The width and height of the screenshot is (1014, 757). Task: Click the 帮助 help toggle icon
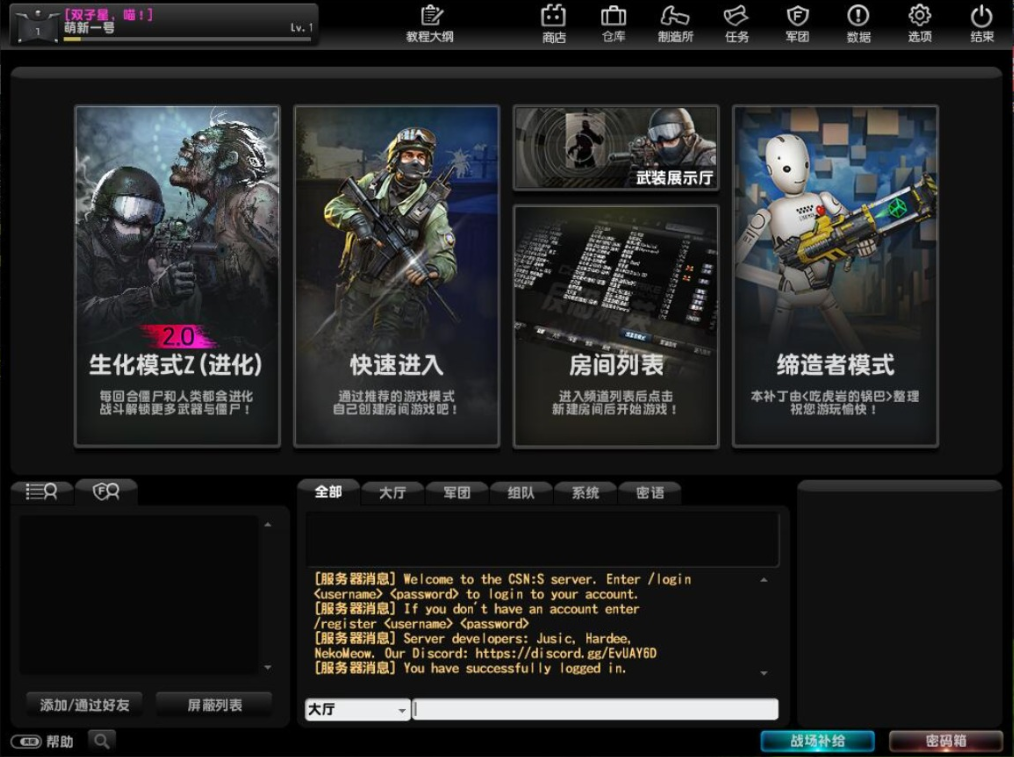point(27,741)
